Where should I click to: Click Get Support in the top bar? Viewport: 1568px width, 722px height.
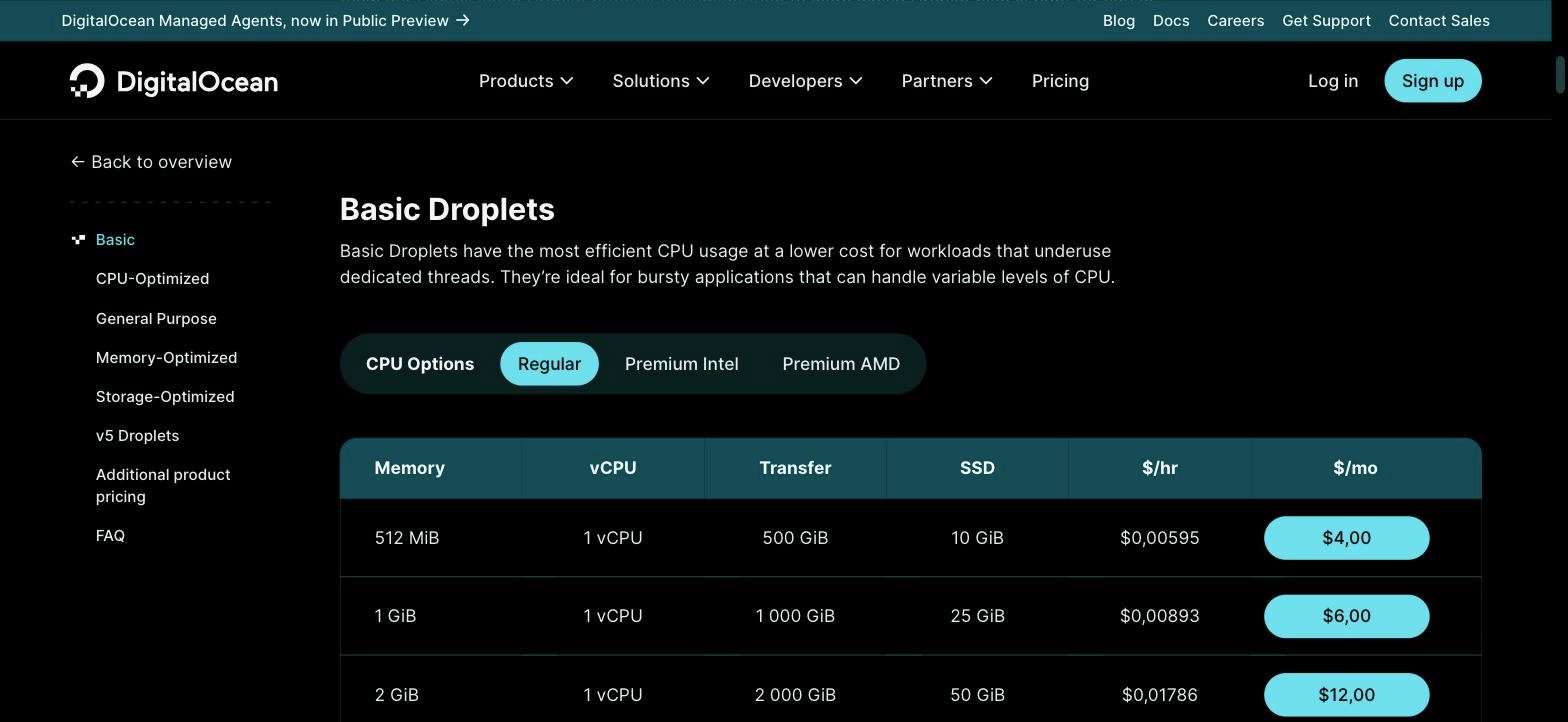pos(1326,20)
